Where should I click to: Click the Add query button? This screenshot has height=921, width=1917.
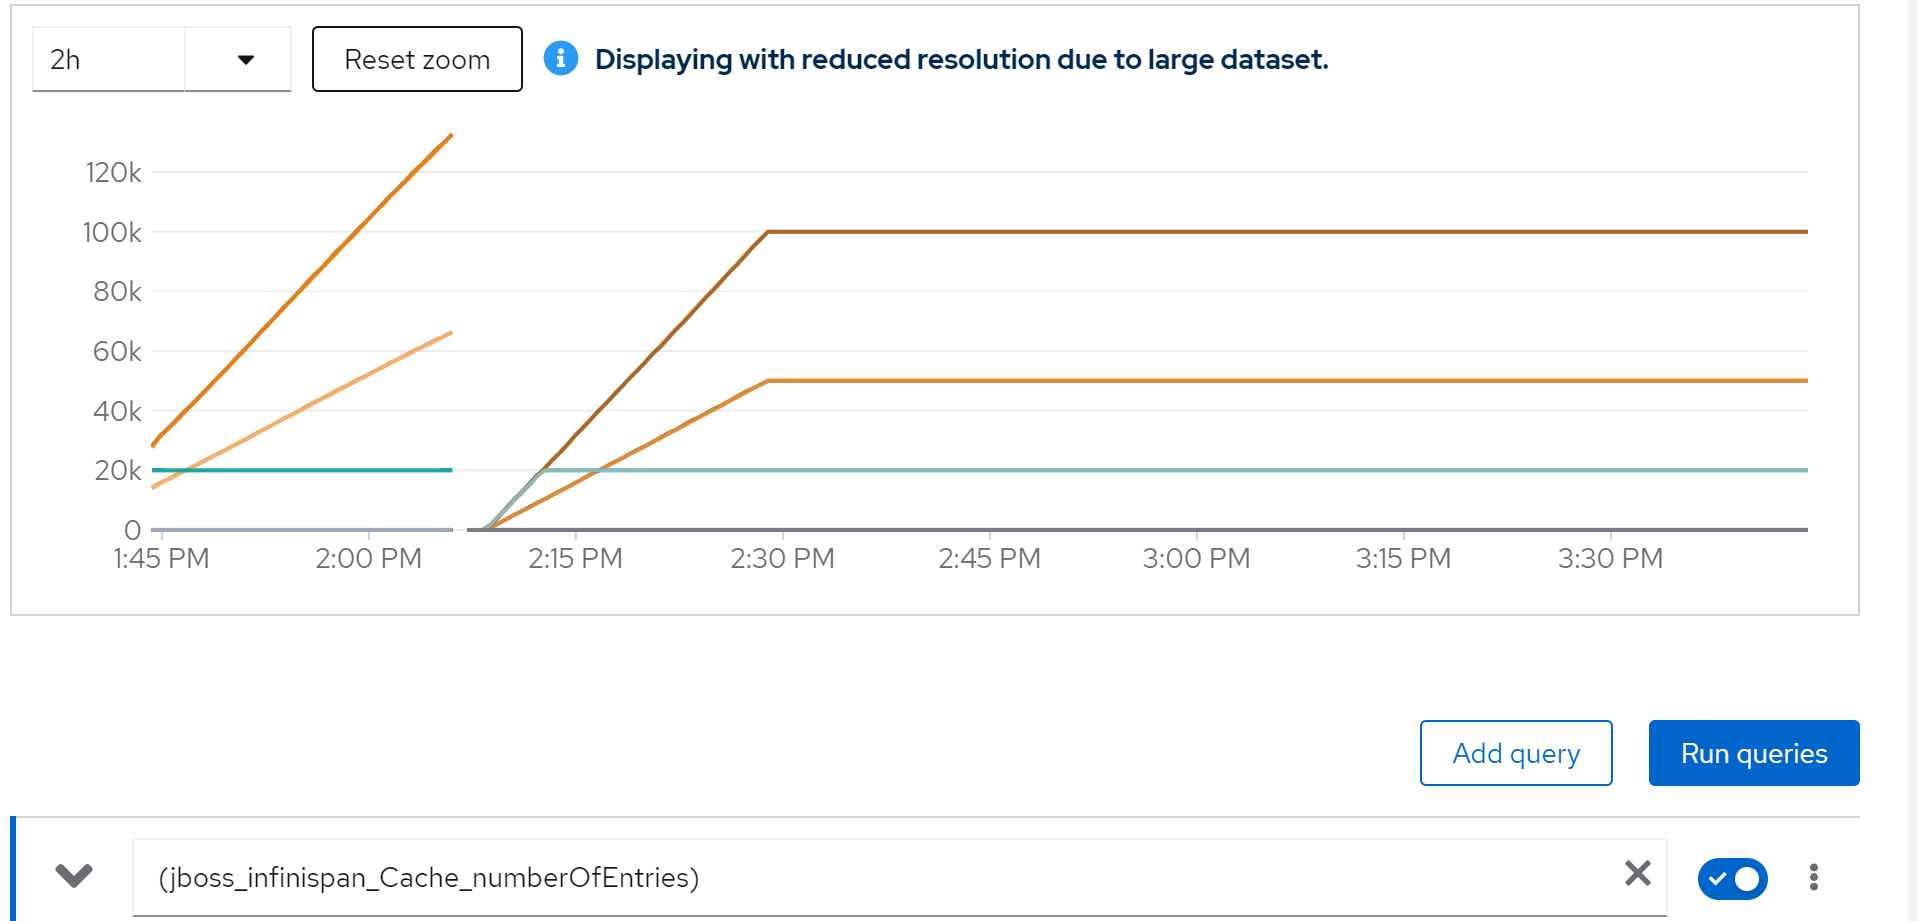[1515, 753]
